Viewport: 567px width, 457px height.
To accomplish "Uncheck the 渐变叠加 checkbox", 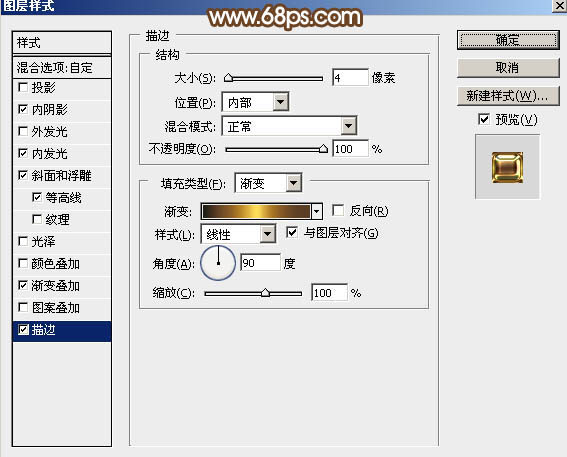I will [23, 285].
